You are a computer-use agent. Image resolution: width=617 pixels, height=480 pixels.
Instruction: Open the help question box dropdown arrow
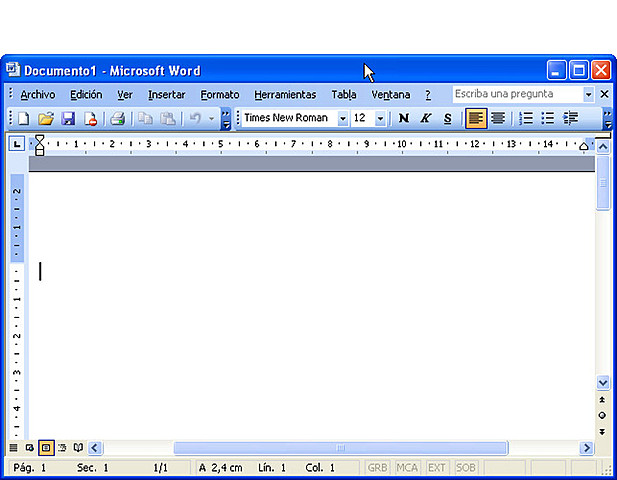point(588,94)
